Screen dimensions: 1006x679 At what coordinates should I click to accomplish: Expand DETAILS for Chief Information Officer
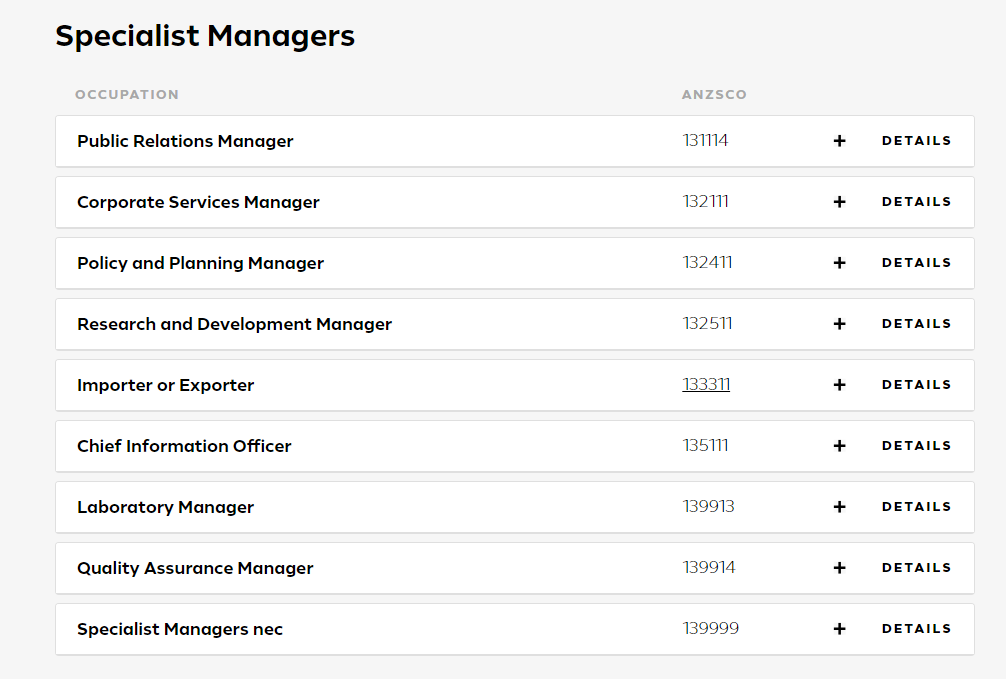(916, 446)
